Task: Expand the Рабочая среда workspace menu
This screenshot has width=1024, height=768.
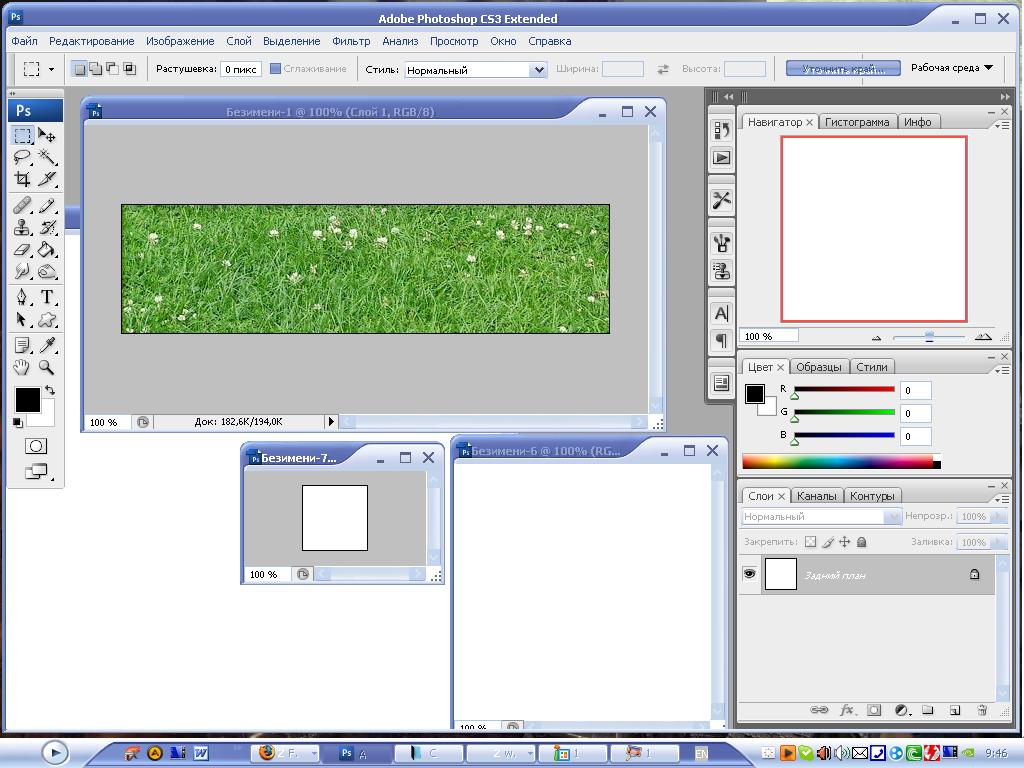Action: pyautogui.click(x=951, y=68)
